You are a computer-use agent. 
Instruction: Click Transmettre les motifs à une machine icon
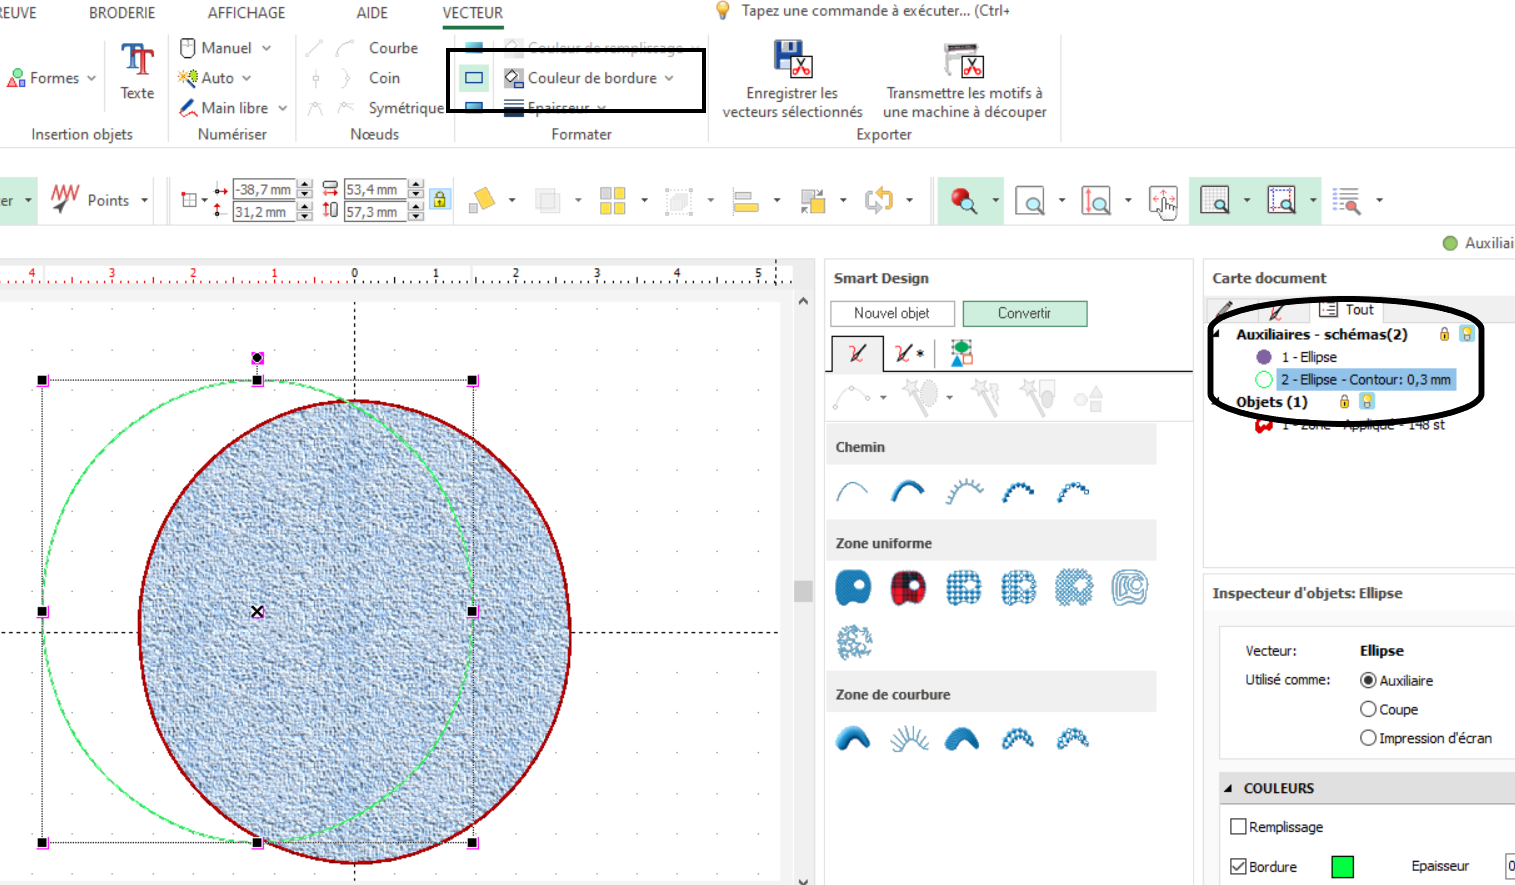964,60
